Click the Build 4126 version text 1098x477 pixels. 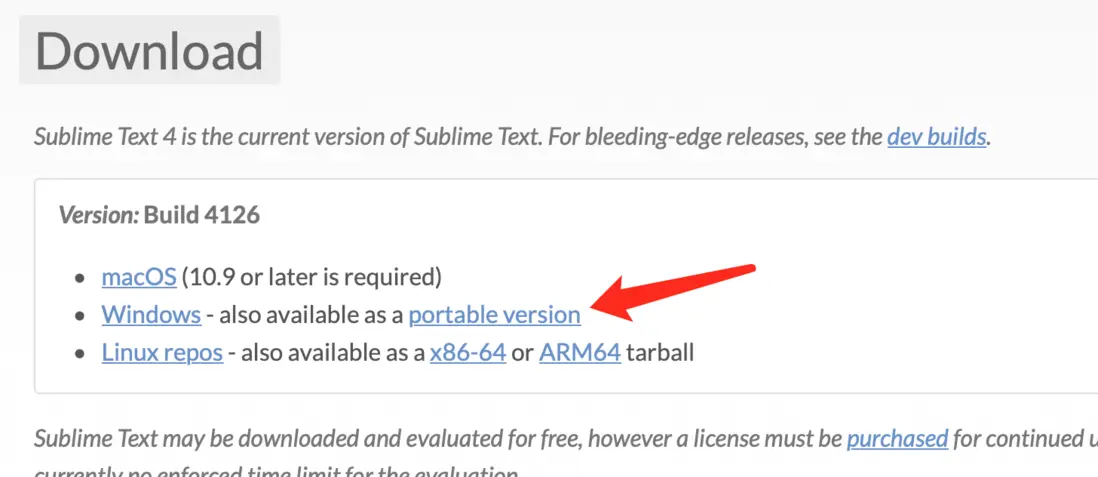[x=202, y=215]
